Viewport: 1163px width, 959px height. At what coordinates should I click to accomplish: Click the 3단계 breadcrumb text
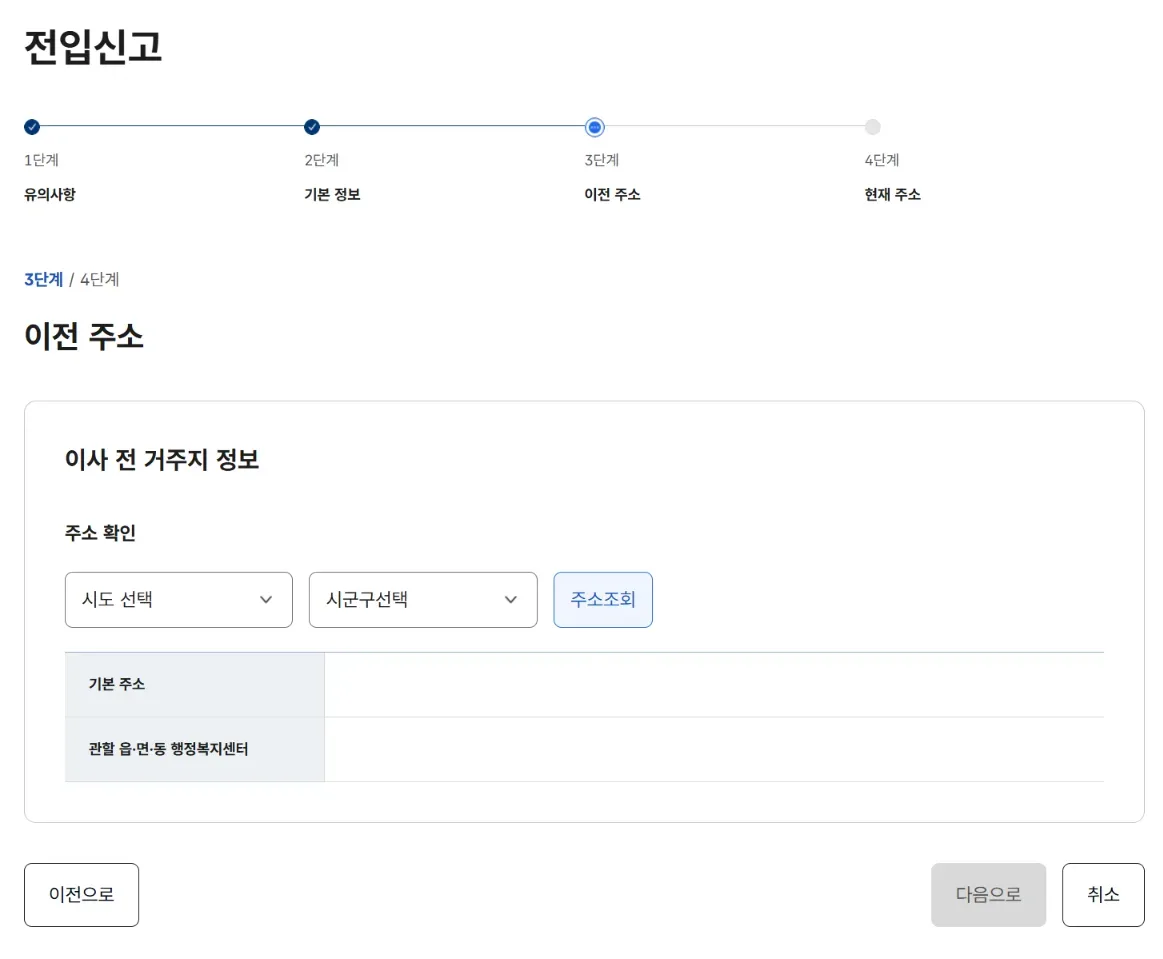pos(44,280)
